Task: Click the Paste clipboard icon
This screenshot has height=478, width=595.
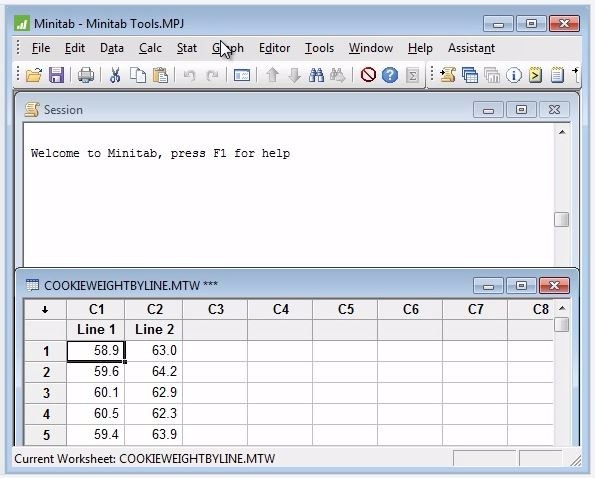Action: point(161,75)
